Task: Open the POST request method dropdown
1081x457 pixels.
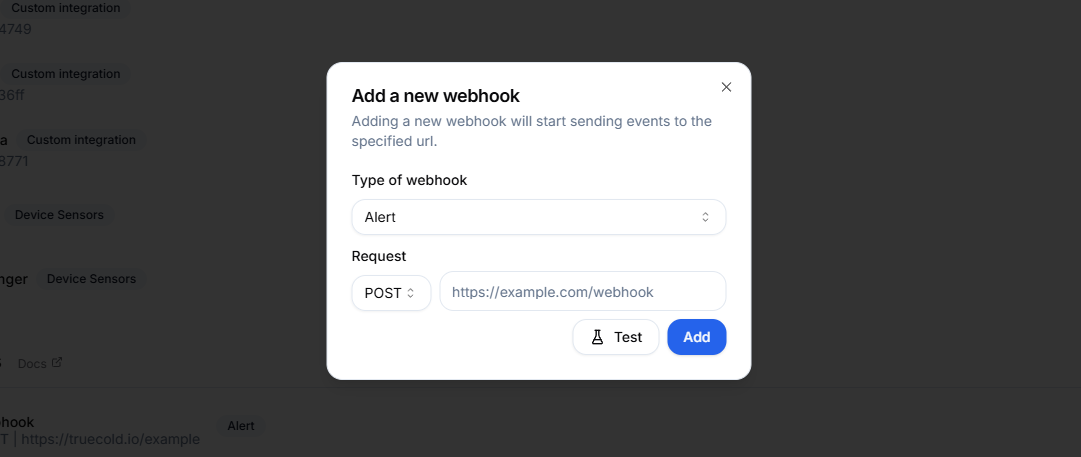Action: point(391,293)
